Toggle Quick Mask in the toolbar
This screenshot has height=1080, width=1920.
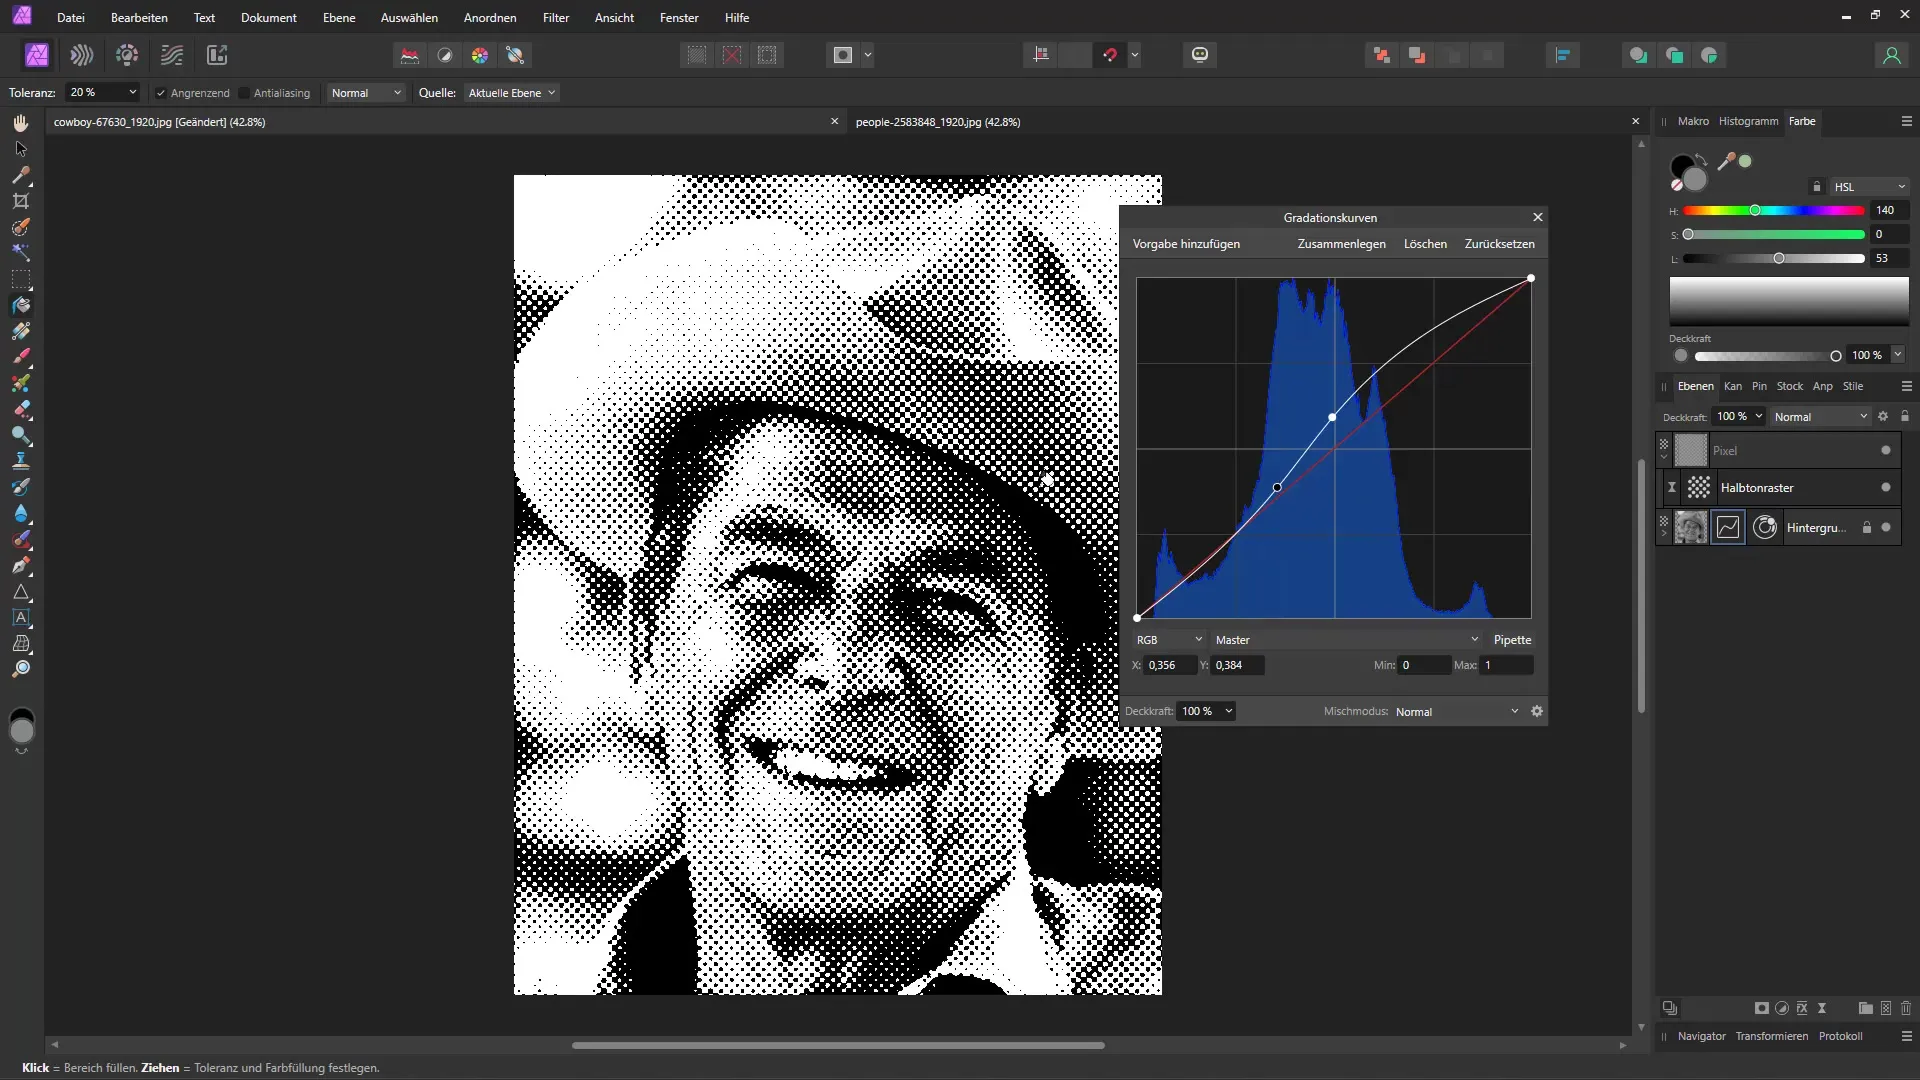click(x=843, y=55)
